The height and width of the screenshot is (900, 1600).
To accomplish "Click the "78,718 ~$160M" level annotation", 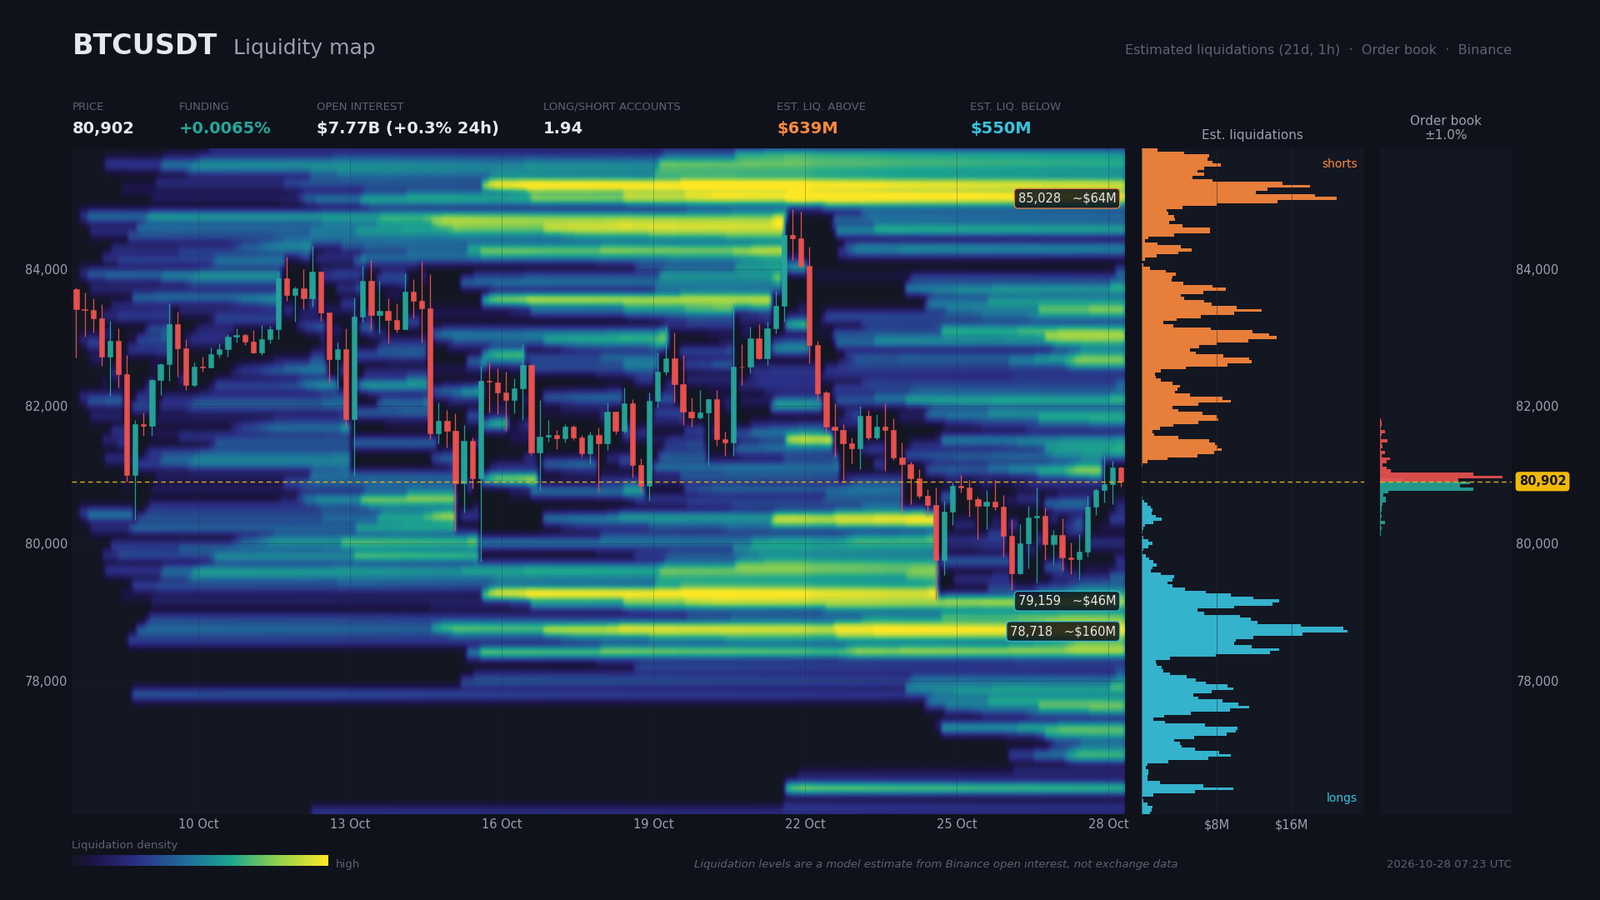I will (x=1063, y=632).
